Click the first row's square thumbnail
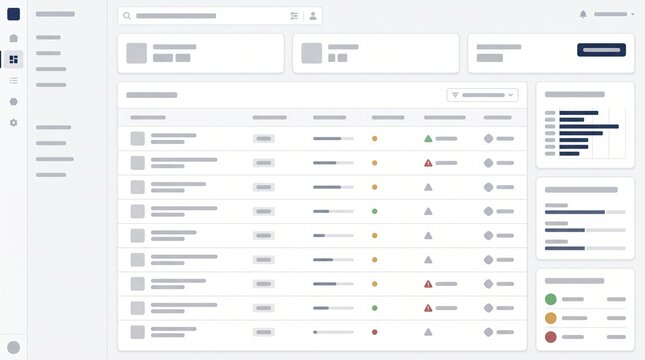The image size is (645, 360). [137, 139]
